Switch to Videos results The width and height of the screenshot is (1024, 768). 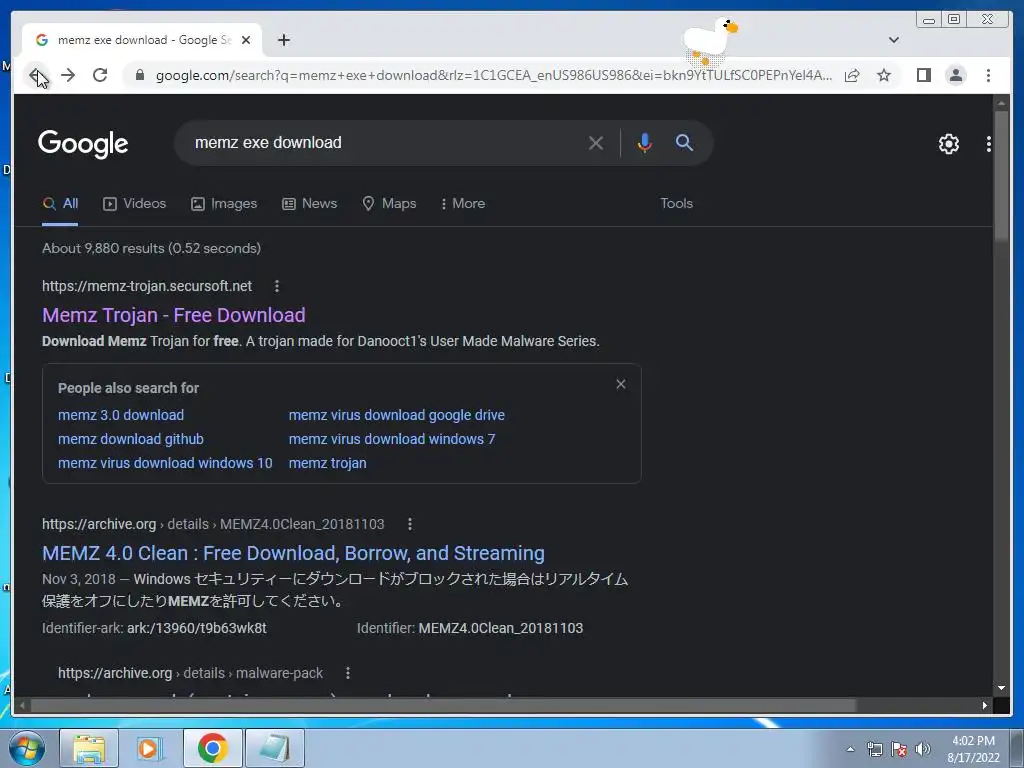[x=135, y=204]
